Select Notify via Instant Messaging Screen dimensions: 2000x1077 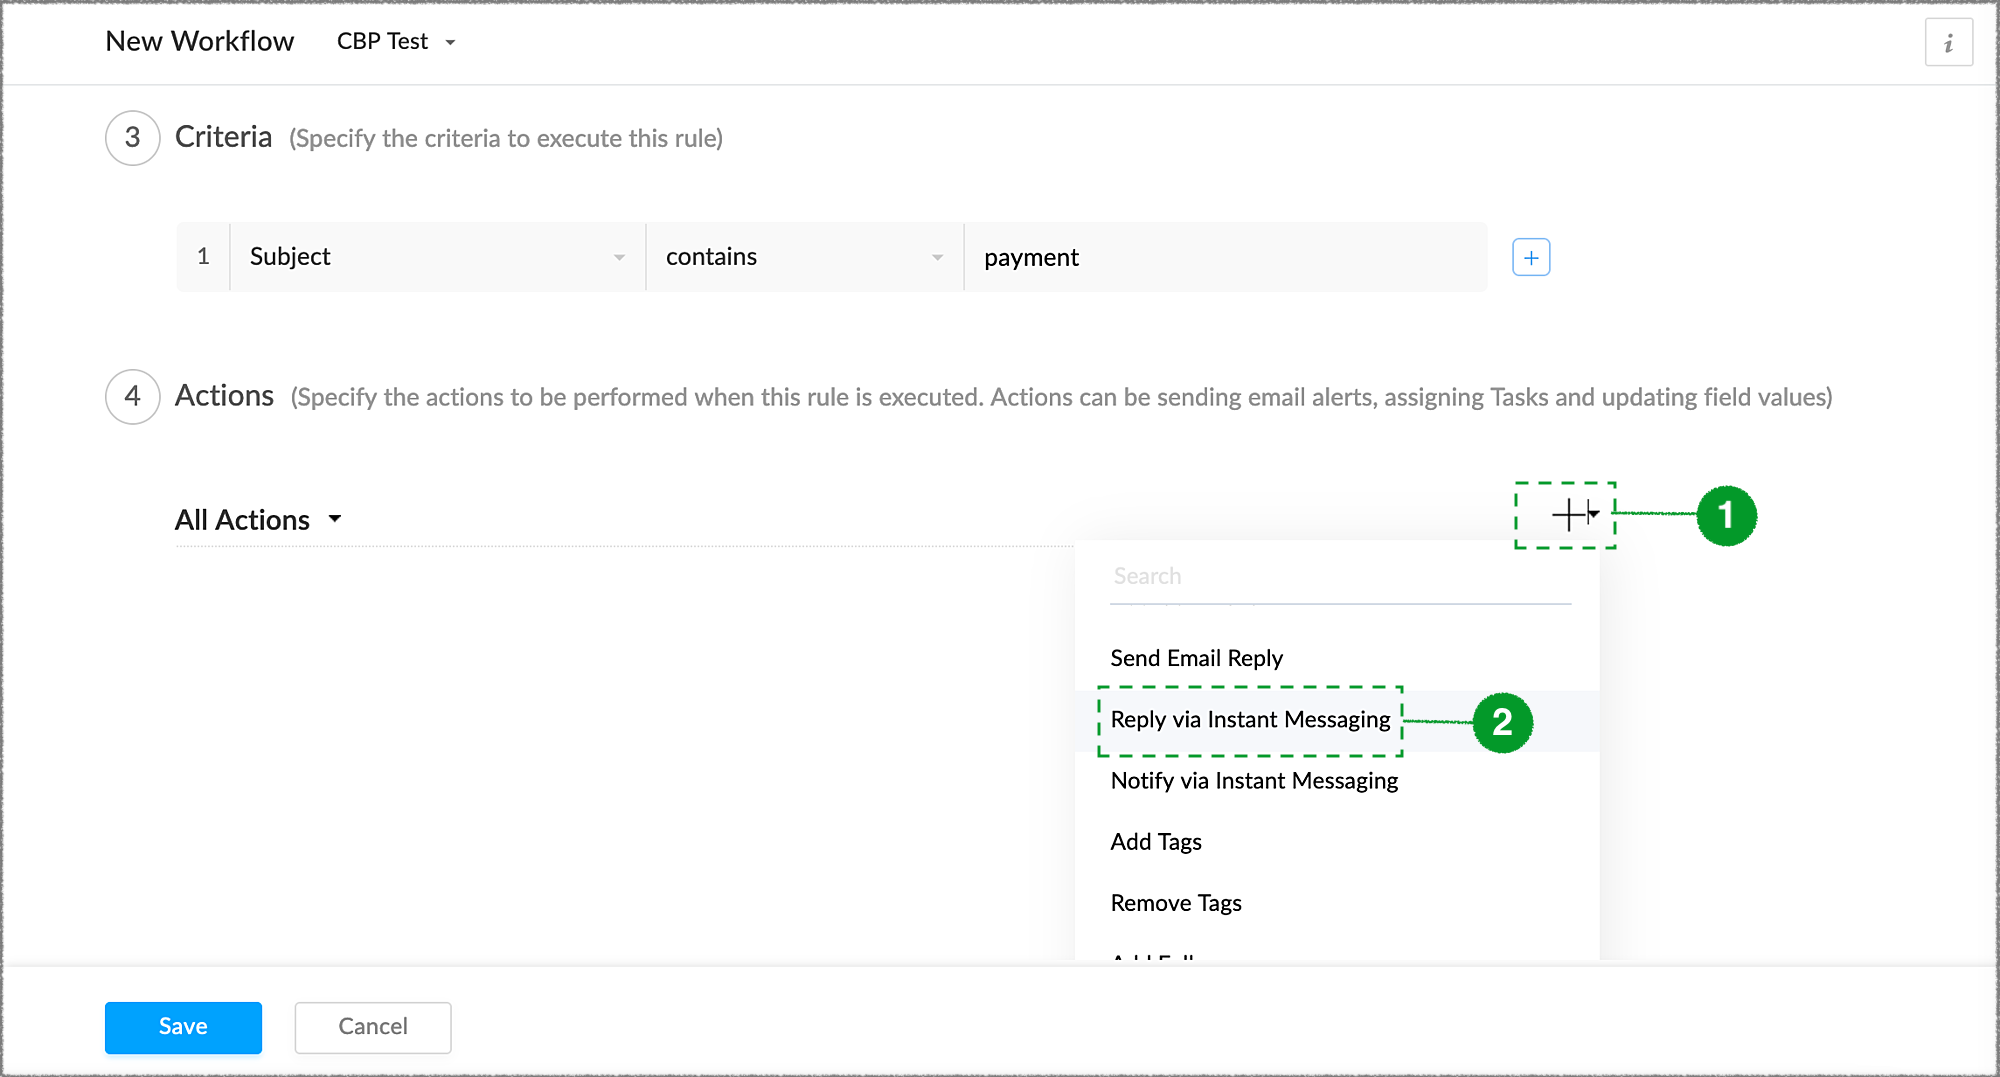click(x=1254, y=781)
